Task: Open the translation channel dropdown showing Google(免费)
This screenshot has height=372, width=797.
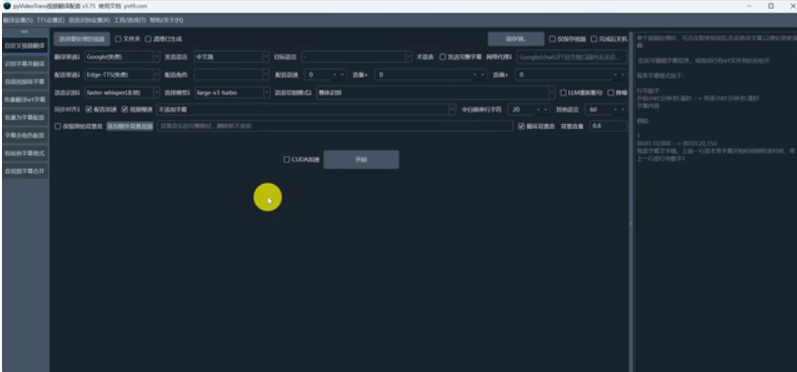Action: point(122,57)
